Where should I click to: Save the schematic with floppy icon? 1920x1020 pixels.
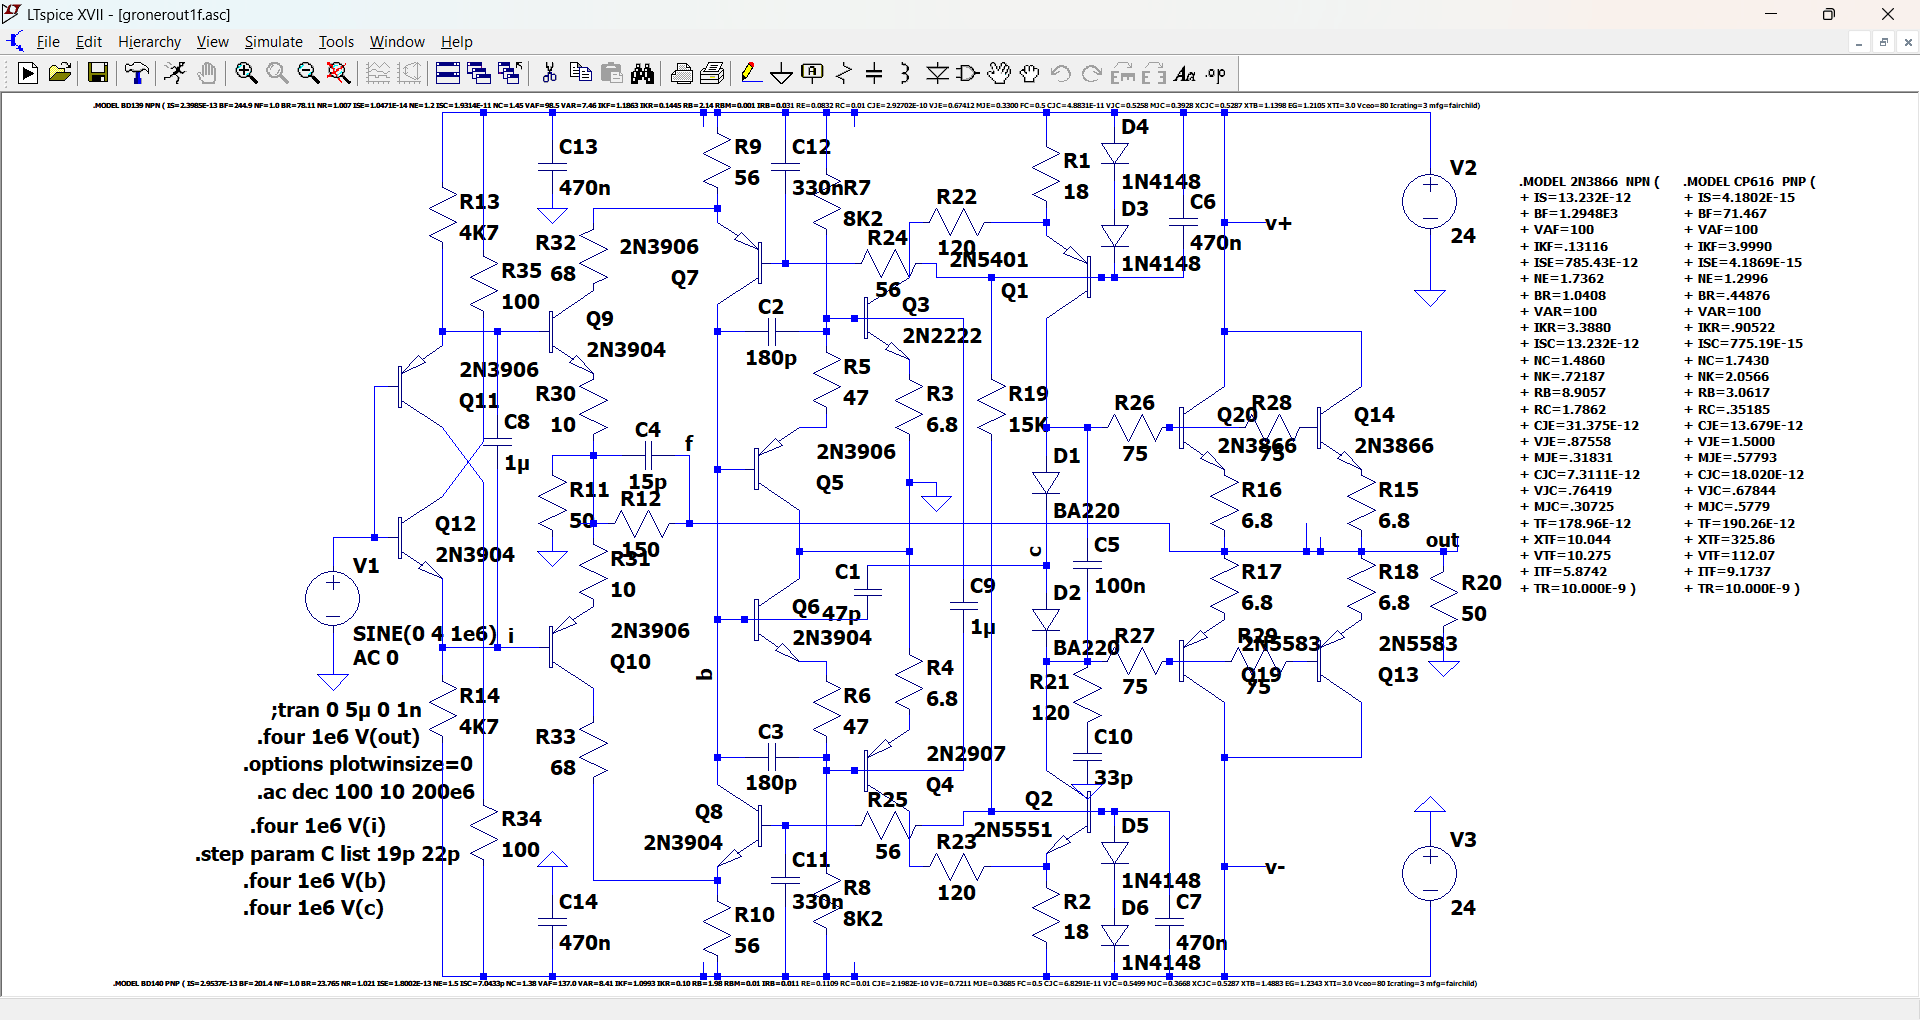click(97, 73)
